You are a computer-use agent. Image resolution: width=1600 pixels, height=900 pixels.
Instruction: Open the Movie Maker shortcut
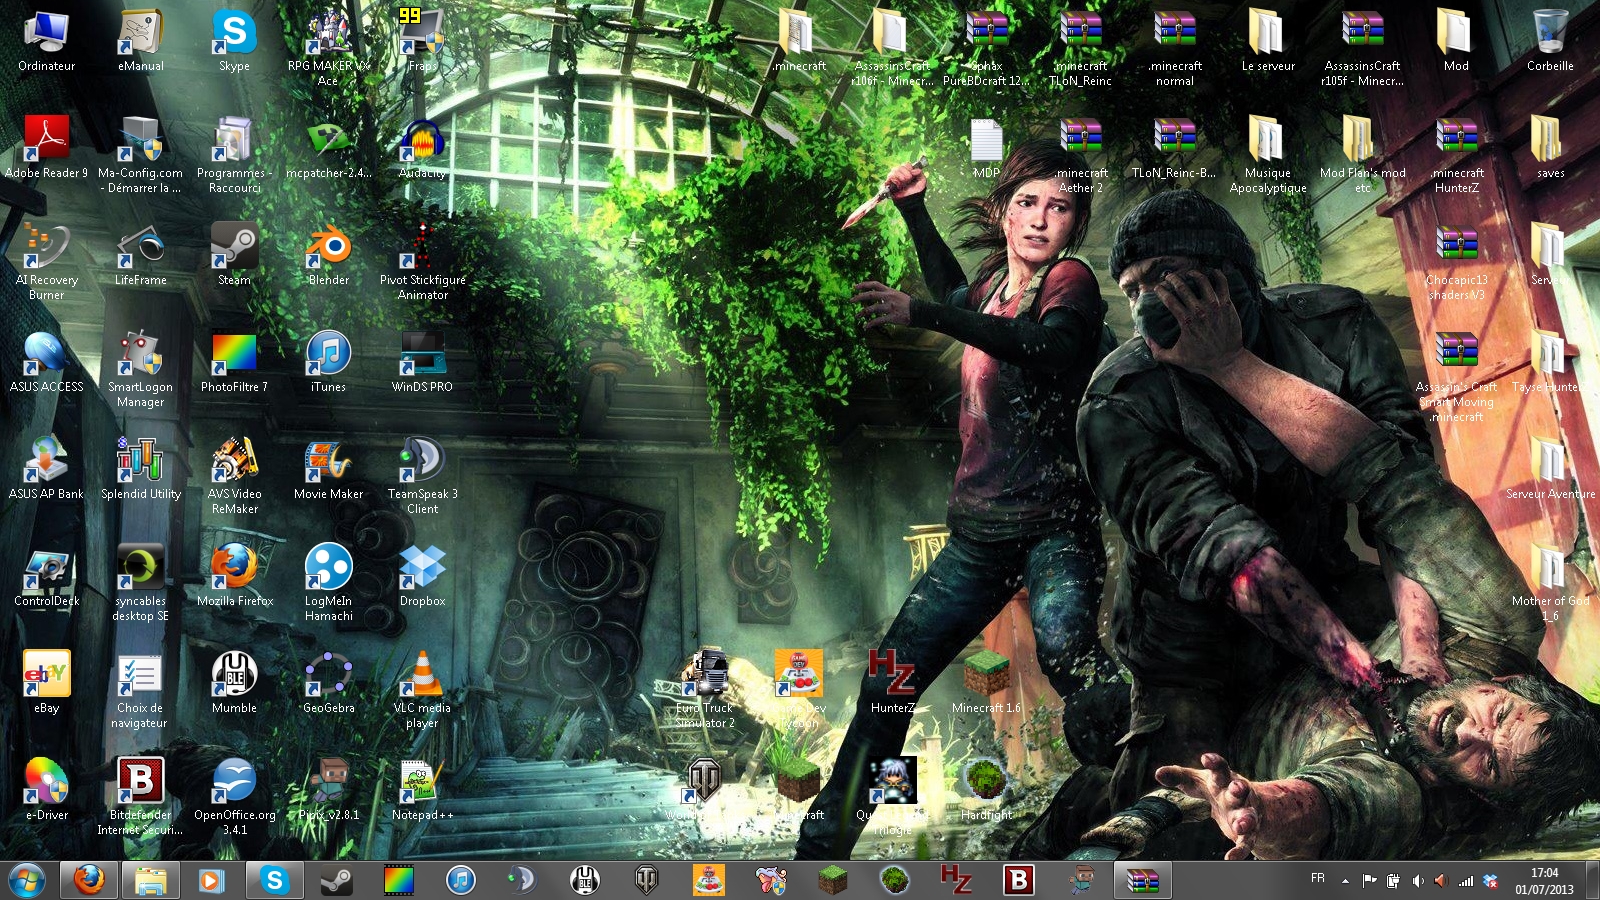[x=328, y=468]
